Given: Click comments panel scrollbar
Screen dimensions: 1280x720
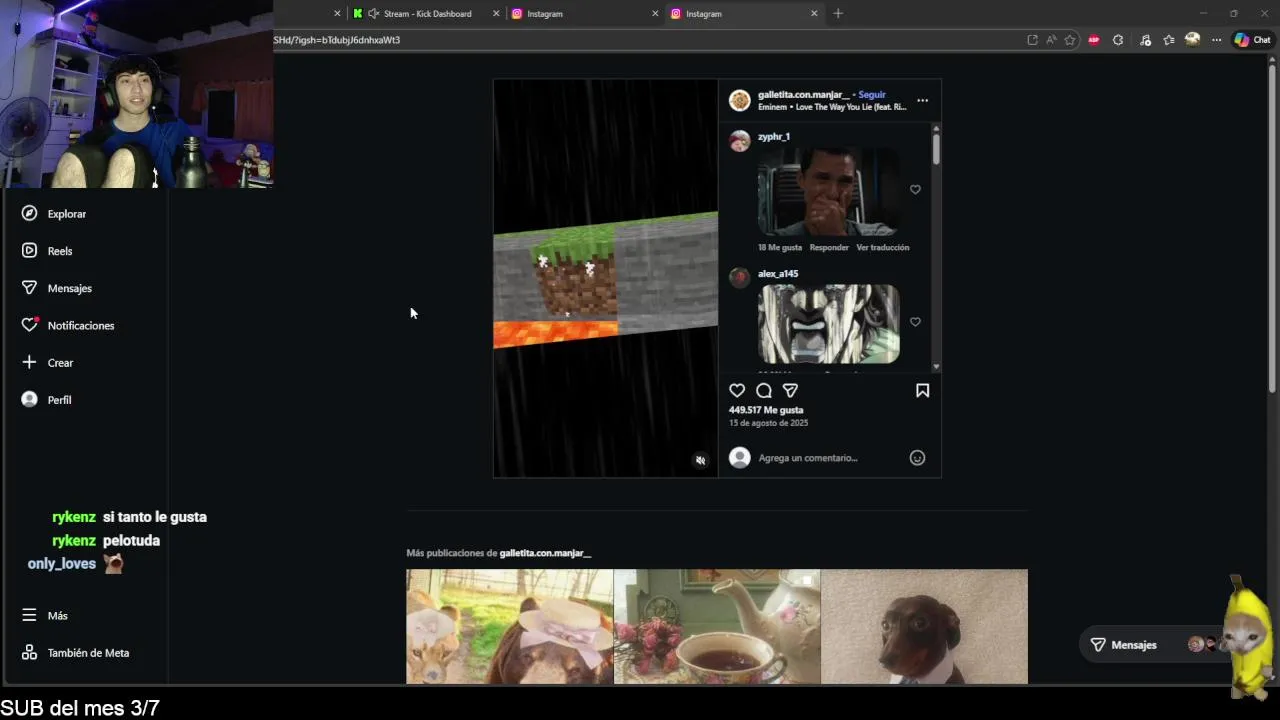Looking at the screenshot, I should pyautogui.click(x=936, y=148).
